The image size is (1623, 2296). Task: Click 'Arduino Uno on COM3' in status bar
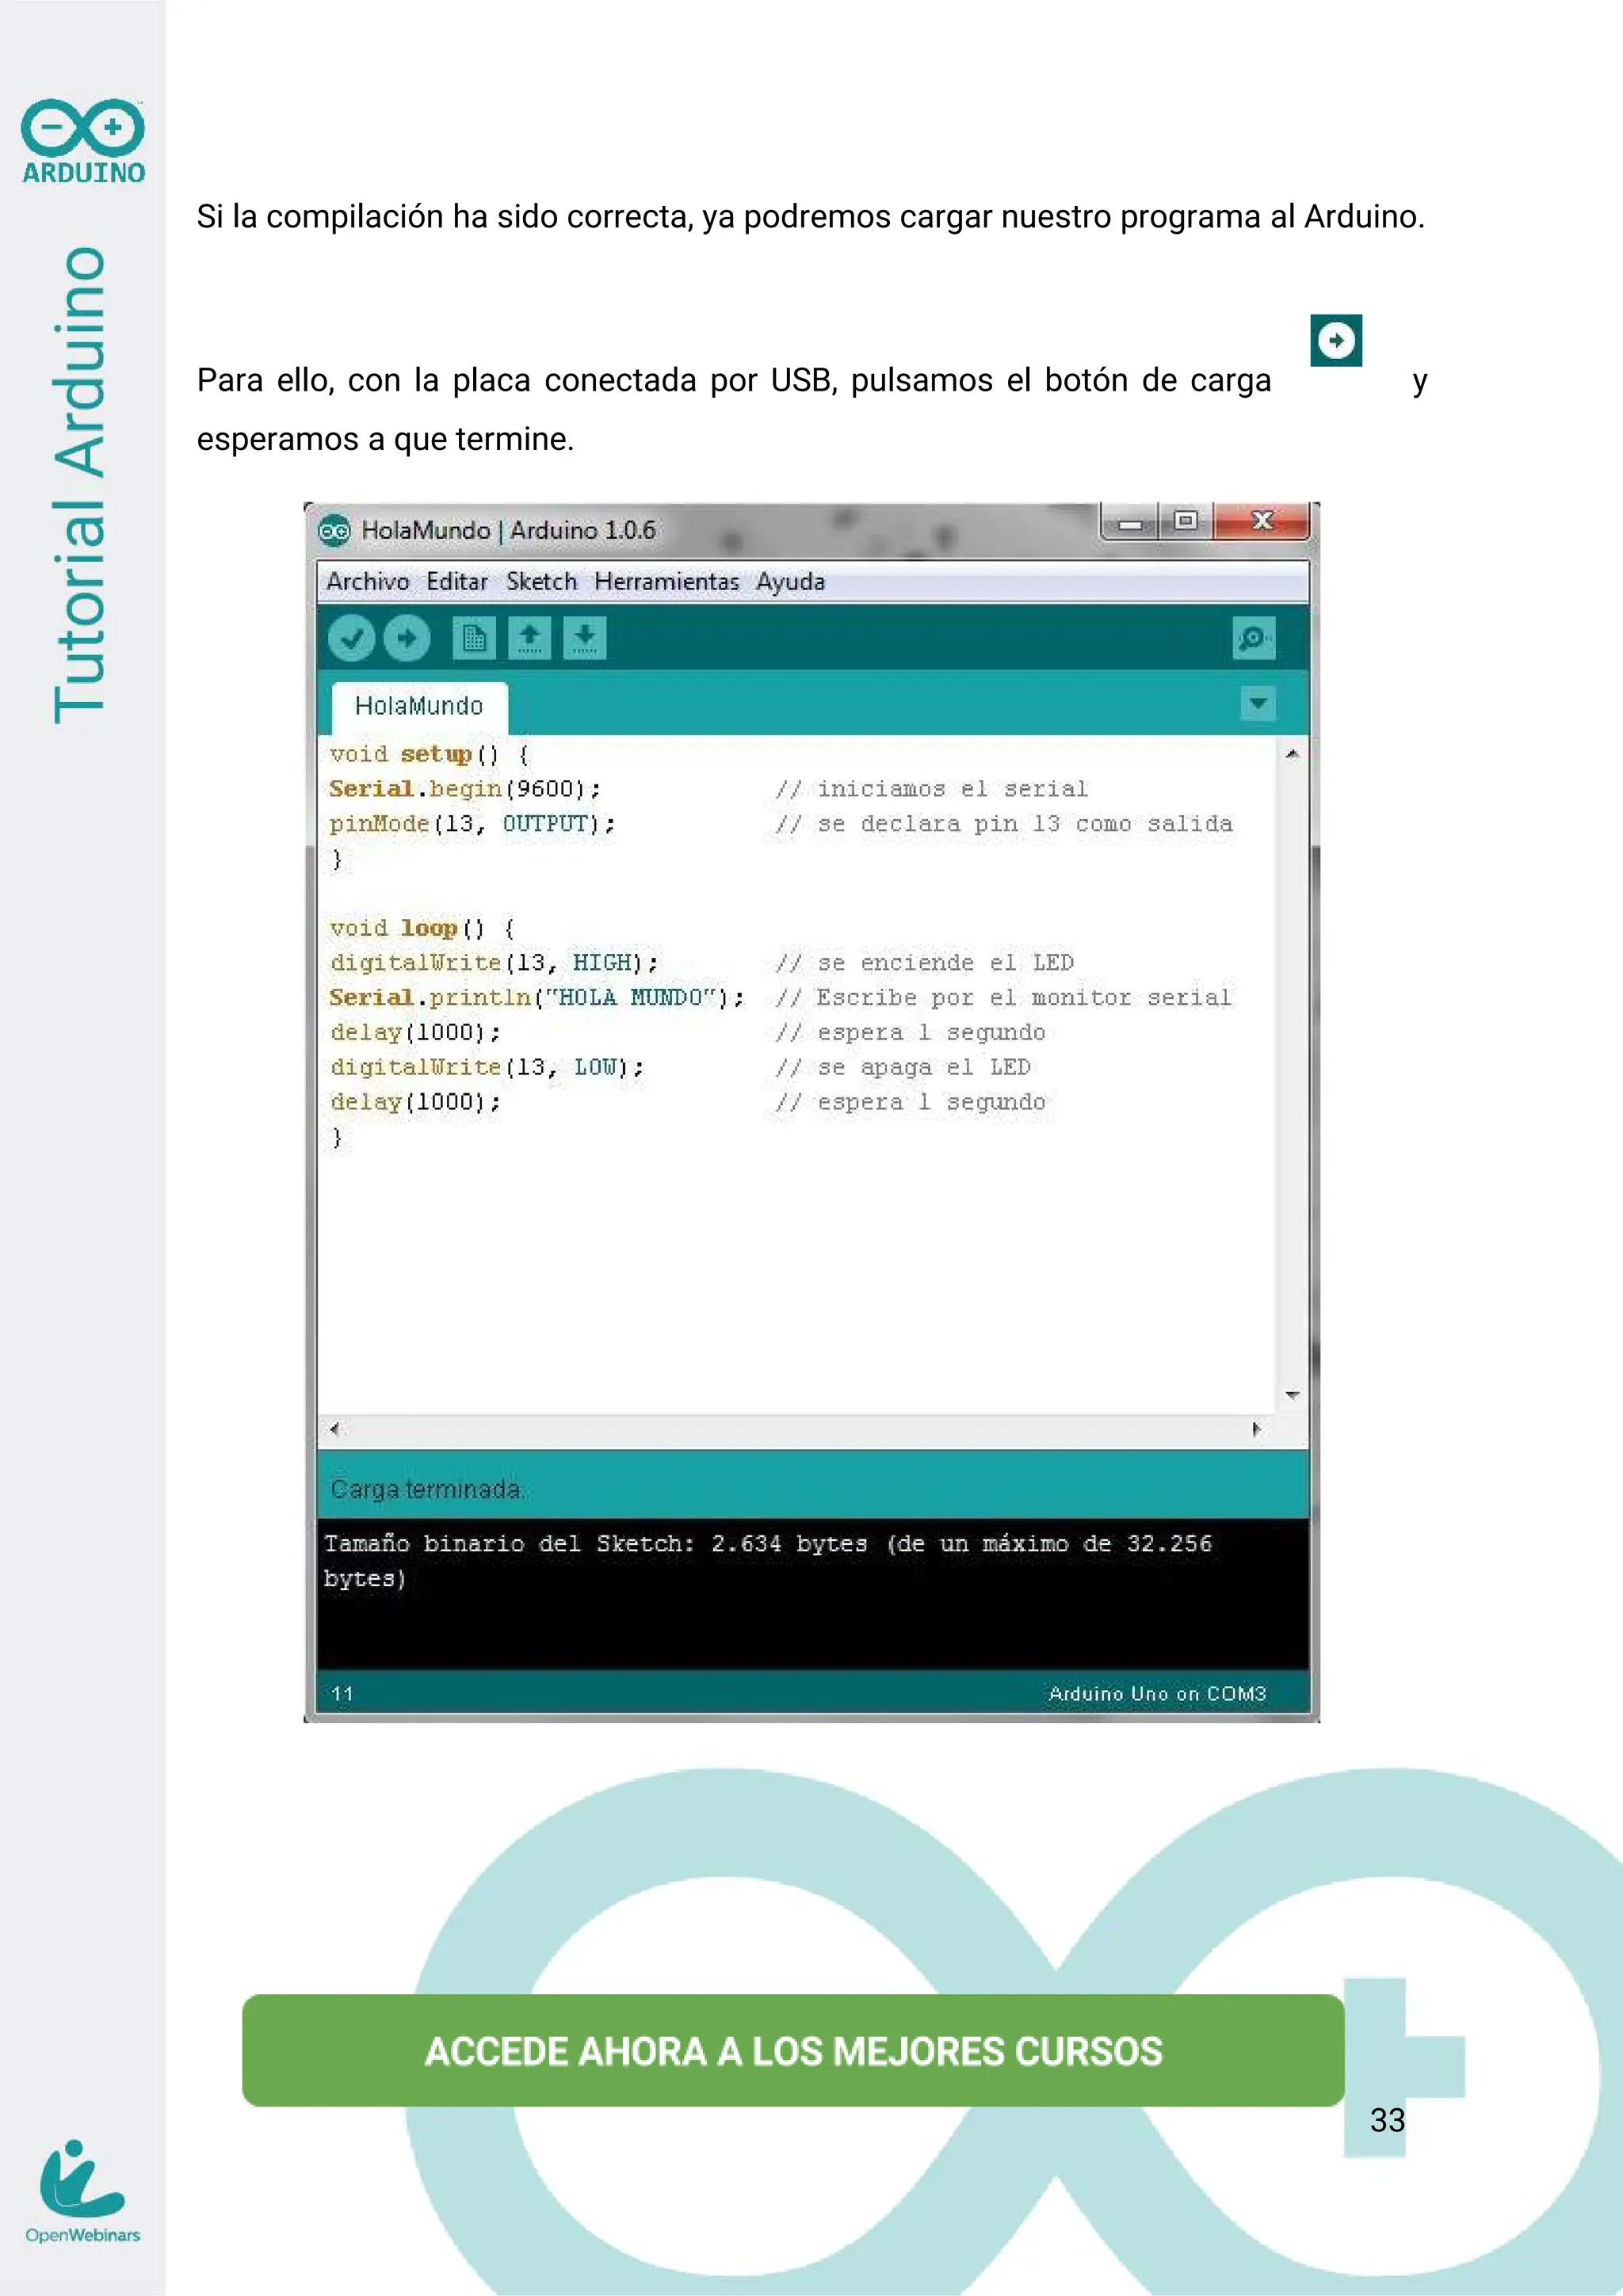(1157, 1694)
